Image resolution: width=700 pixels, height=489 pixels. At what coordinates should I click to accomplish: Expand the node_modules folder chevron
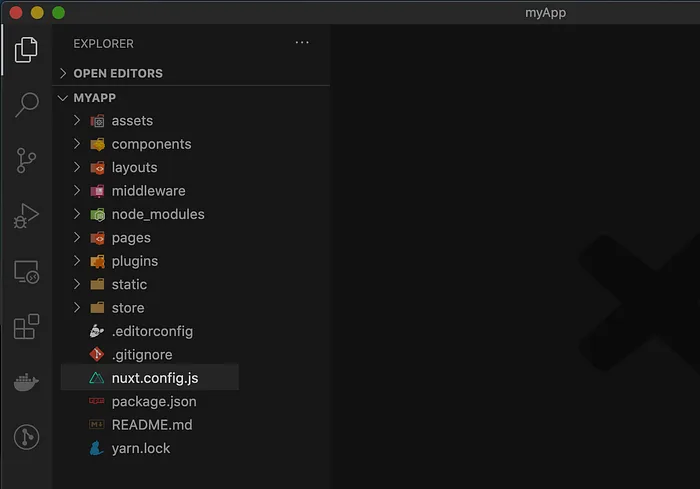point(77,214)
